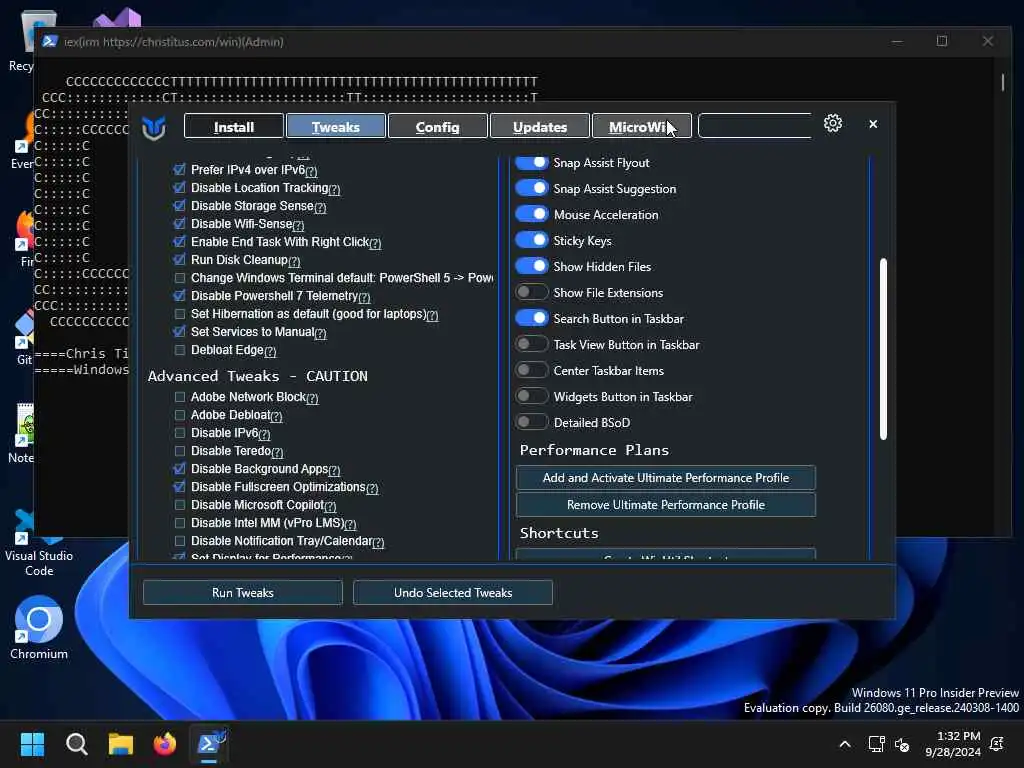Image resolution: width=1024 pixels, height=768 pixels.
Task: Show hidden system tray icons chevron
Action: pos(844,744)
